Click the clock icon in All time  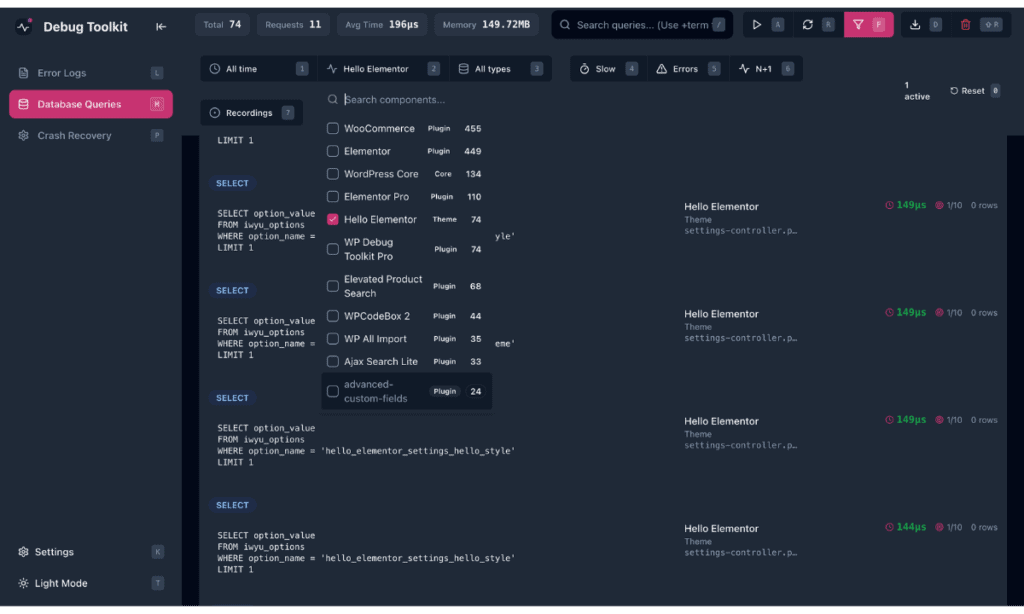click(214, 69)
